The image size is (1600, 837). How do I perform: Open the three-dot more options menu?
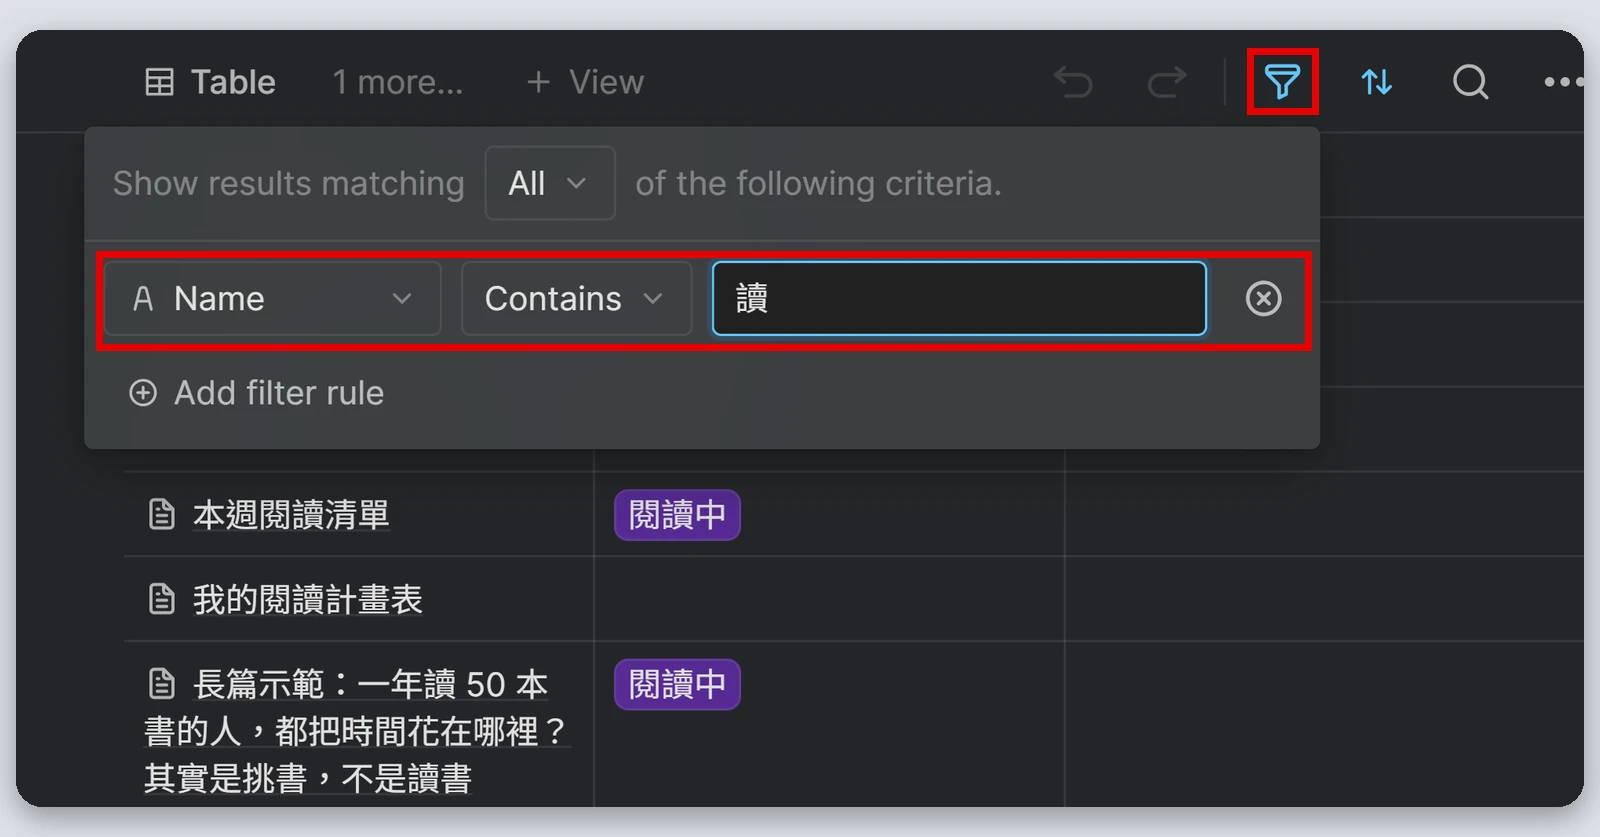coord(1563,82)
